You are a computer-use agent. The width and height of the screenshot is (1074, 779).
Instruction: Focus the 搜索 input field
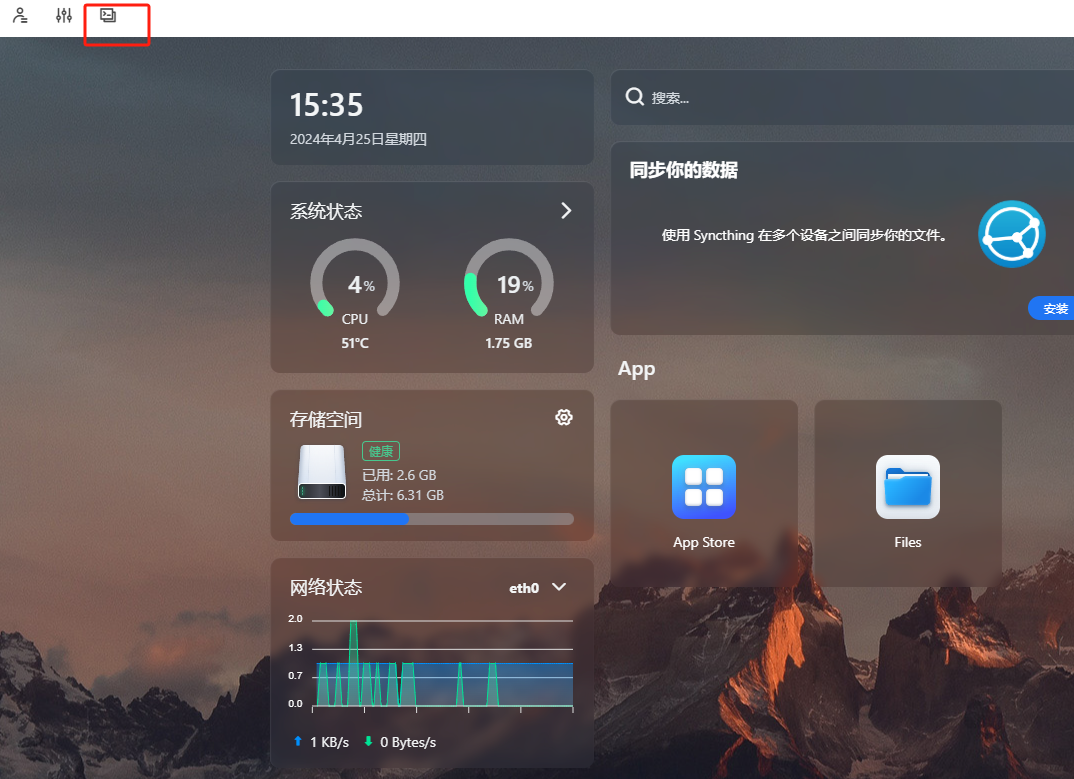pyautogui.click(x=850, y=98)
